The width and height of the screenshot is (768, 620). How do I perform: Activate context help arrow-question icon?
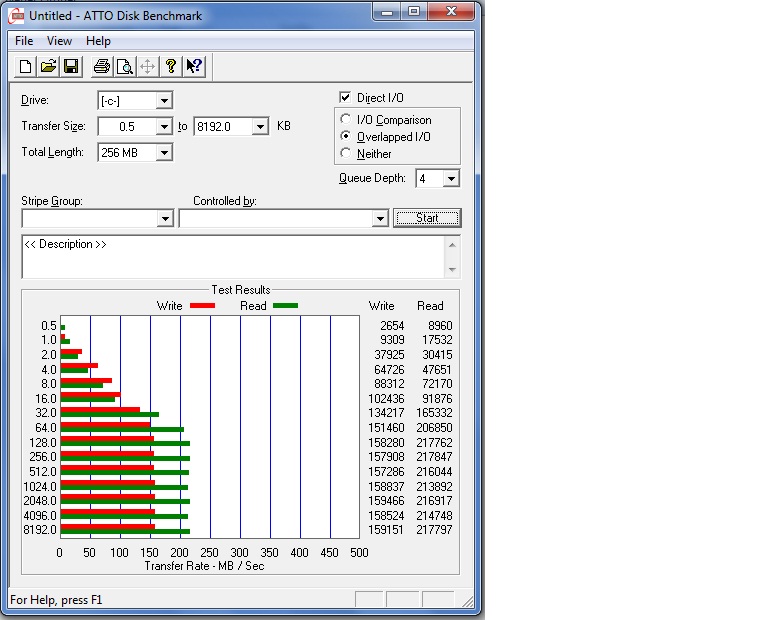(194, 67)
